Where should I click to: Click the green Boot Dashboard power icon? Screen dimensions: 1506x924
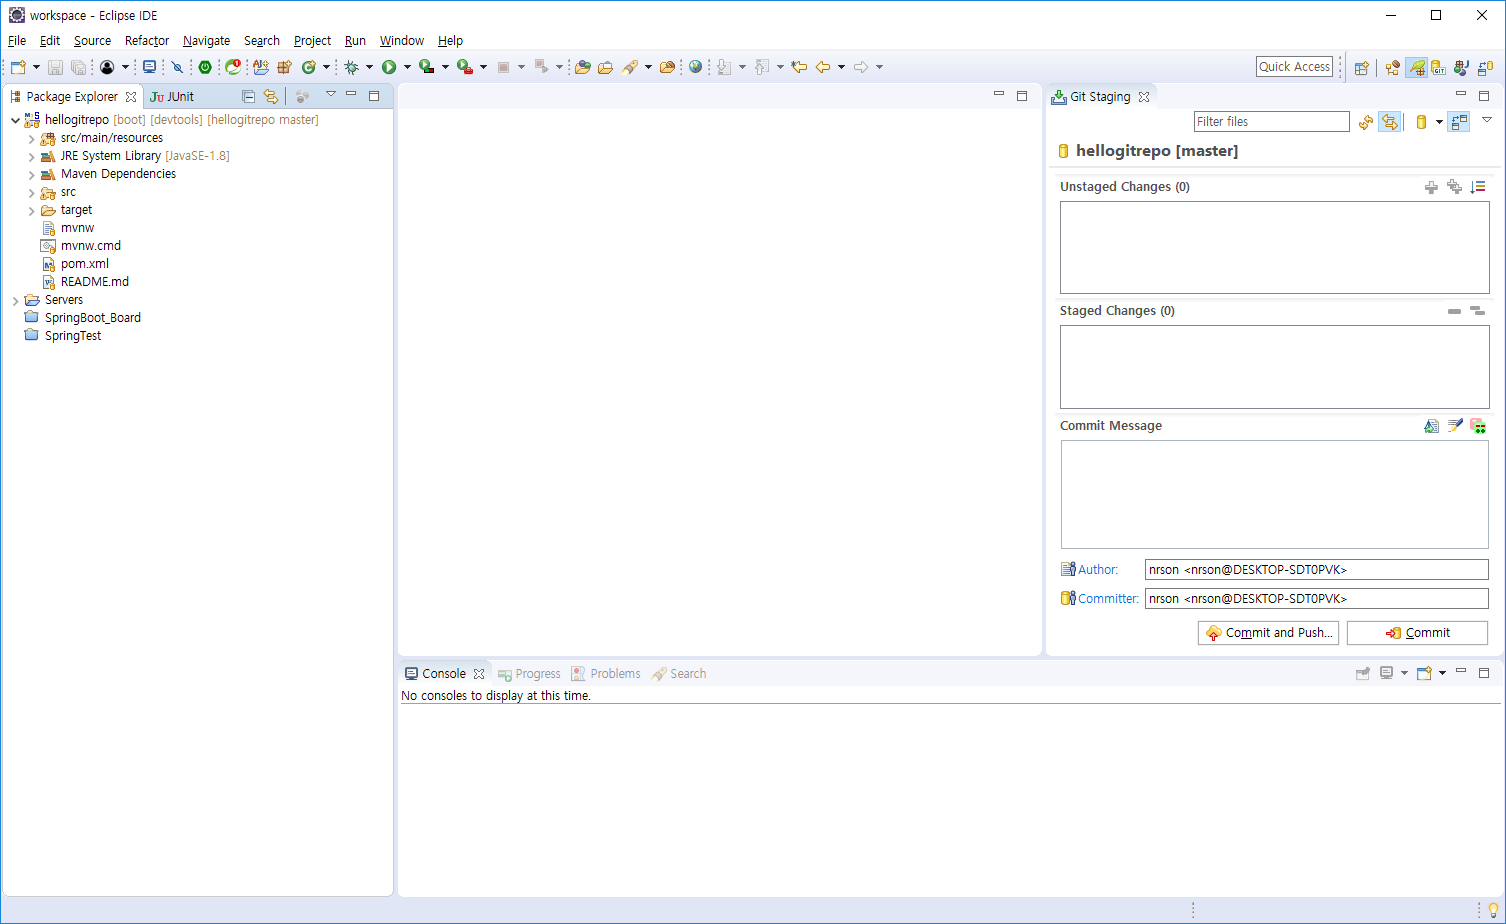click(205, 67)
